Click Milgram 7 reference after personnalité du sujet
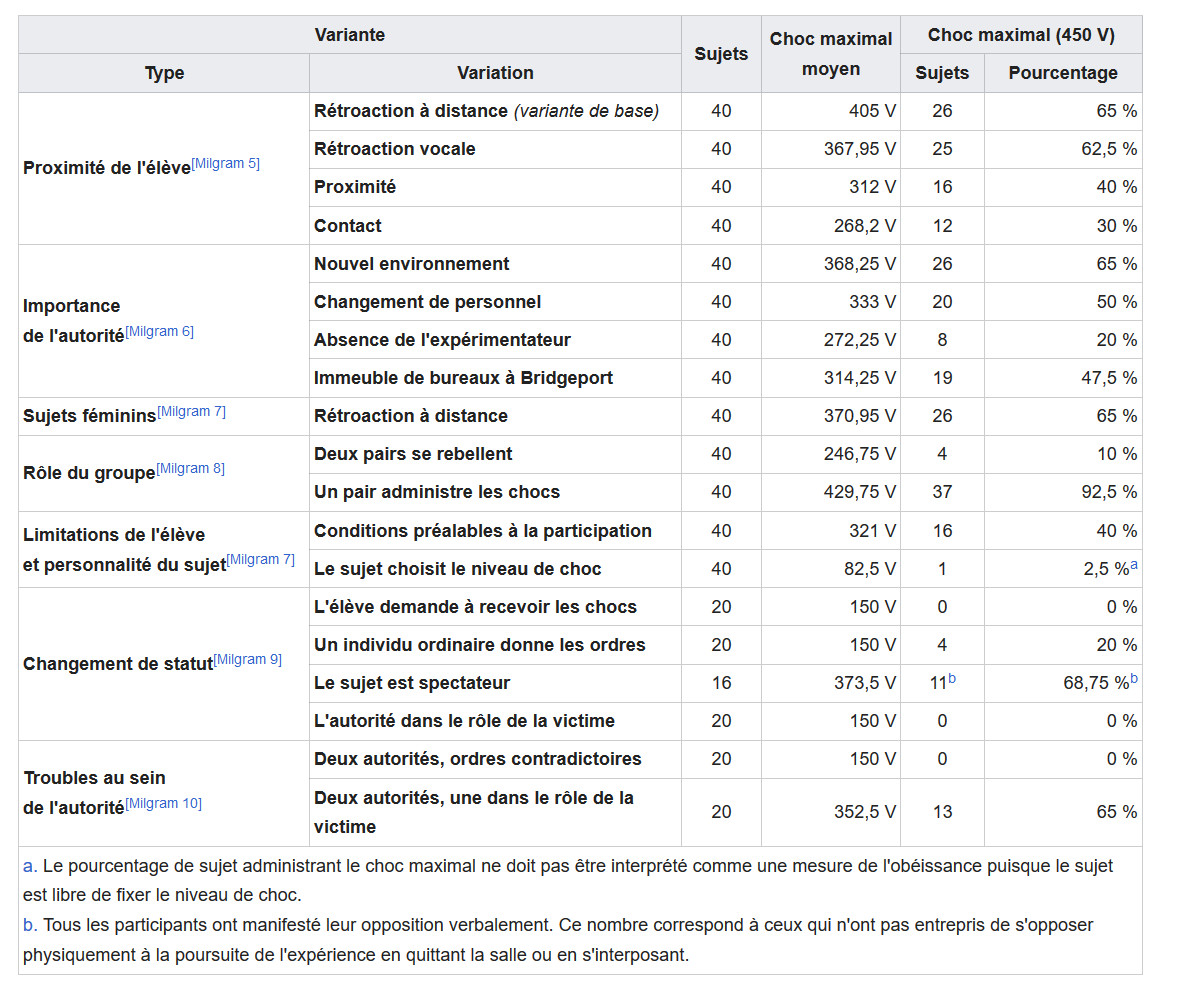 260,560
